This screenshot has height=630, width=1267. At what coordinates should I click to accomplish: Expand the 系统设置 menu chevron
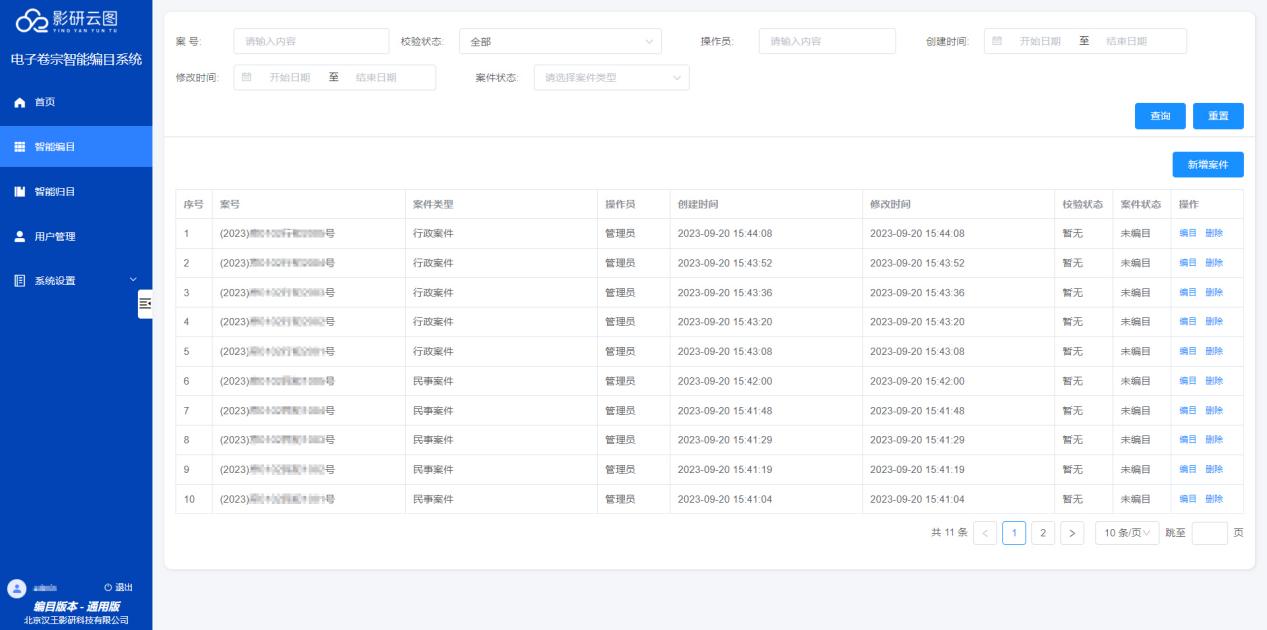coord(133,281)
